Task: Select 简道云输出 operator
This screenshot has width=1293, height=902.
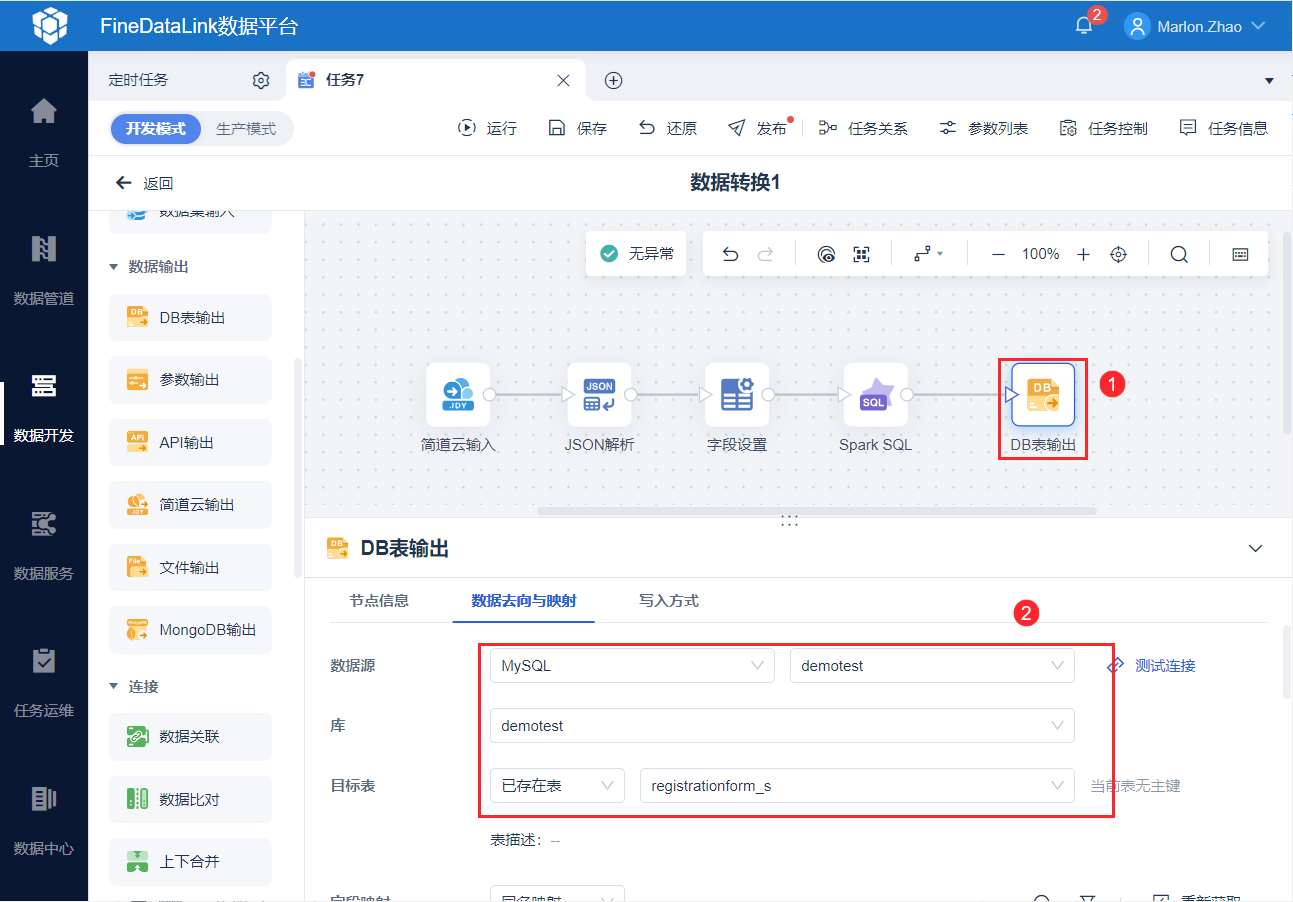Action: click(x=190, y=505)
